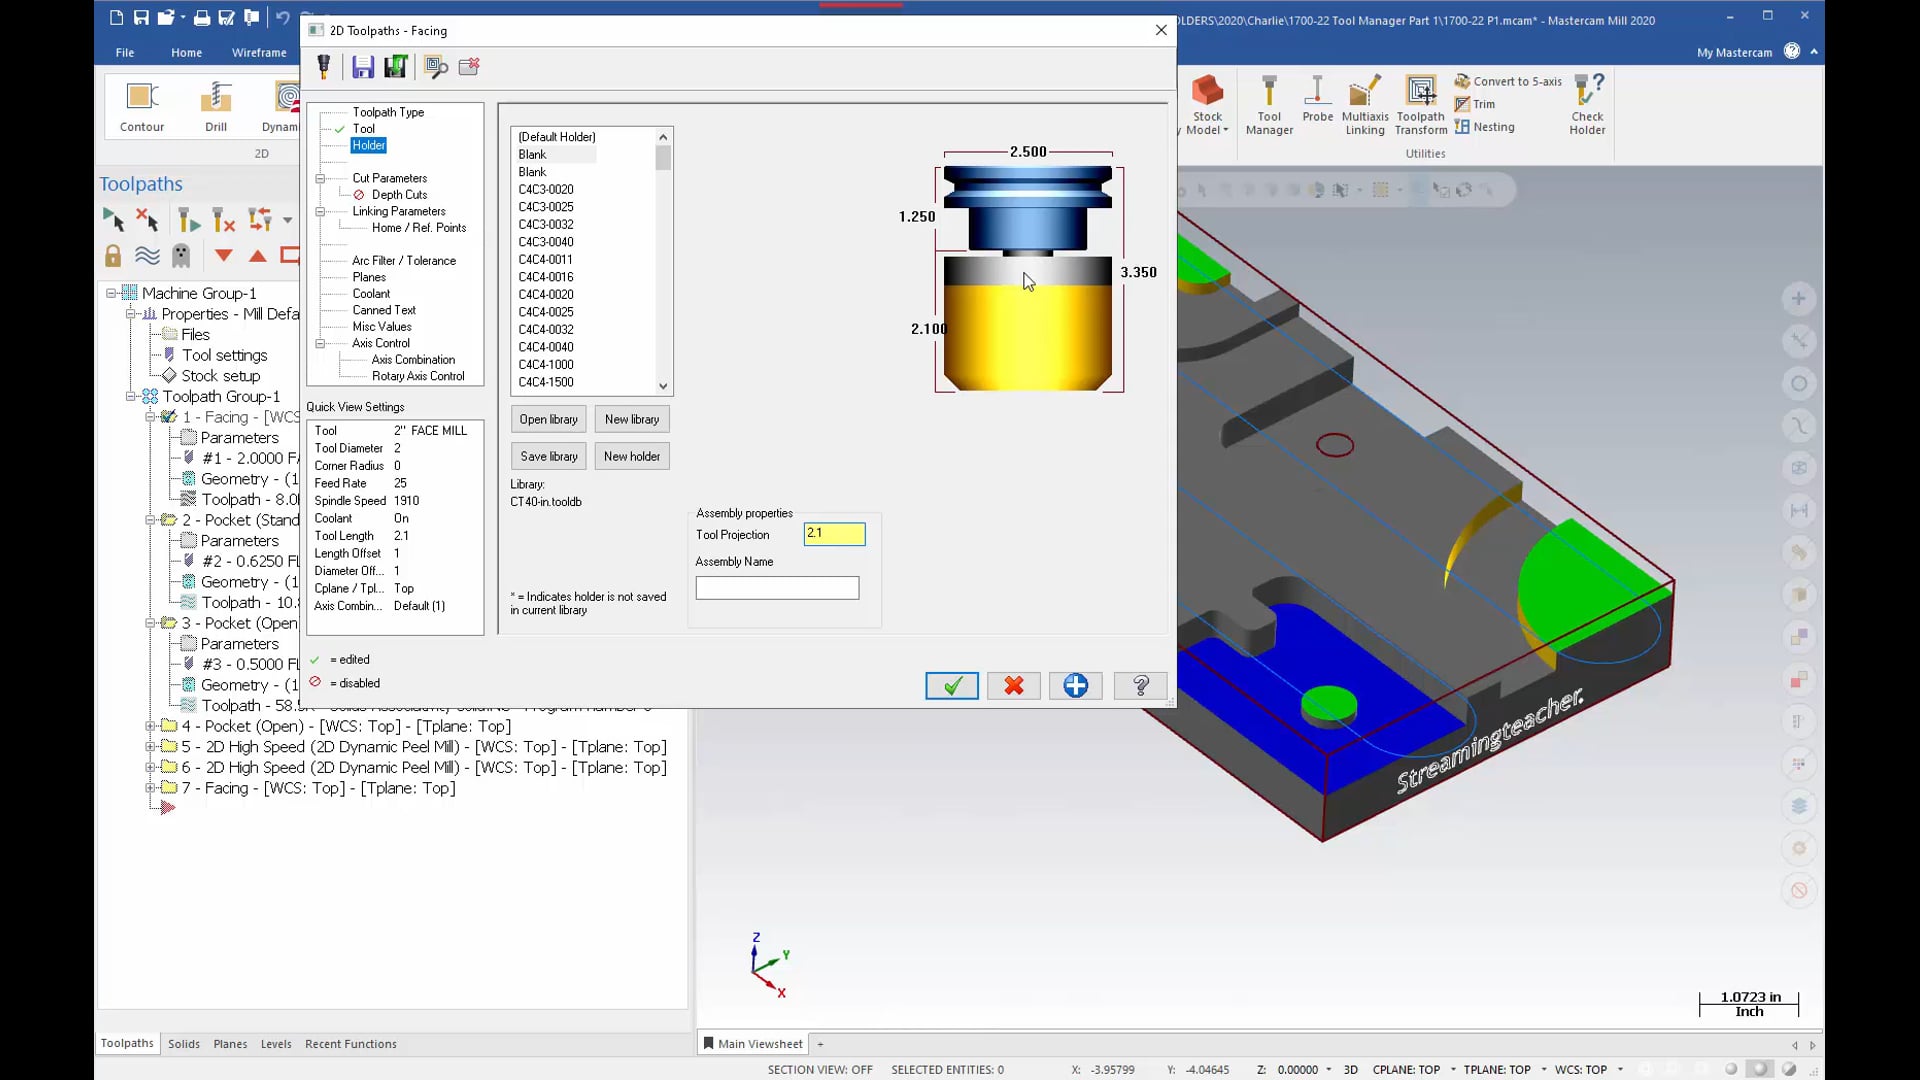Expand the Axis Control section
The height and width of the screenshot is (1080, 1920).
(x=320, y=343)
